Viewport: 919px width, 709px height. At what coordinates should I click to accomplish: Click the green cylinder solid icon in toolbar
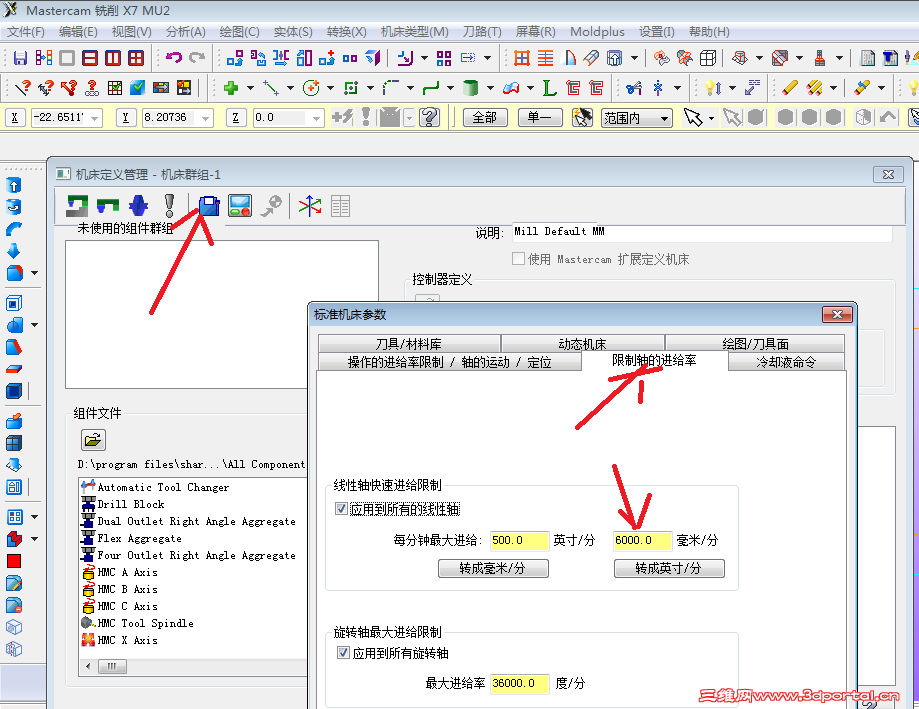470,88
